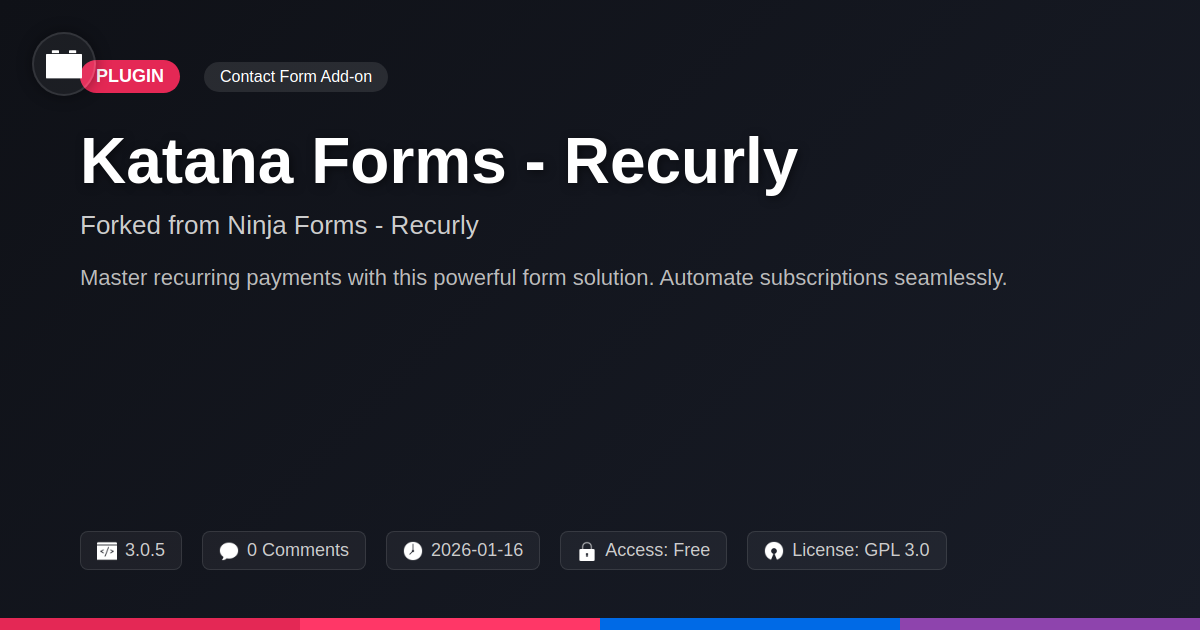
Task: Click the Katana Forms - Recurly title
Action: (438, 160)
